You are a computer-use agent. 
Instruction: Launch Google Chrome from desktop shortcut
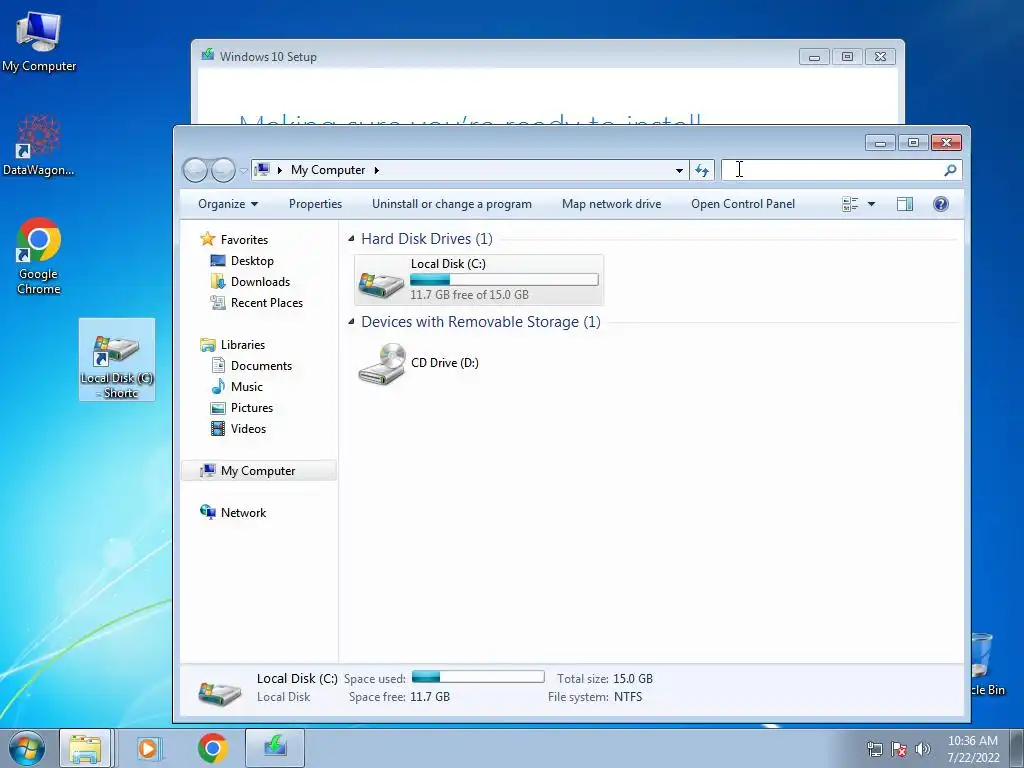39,256
